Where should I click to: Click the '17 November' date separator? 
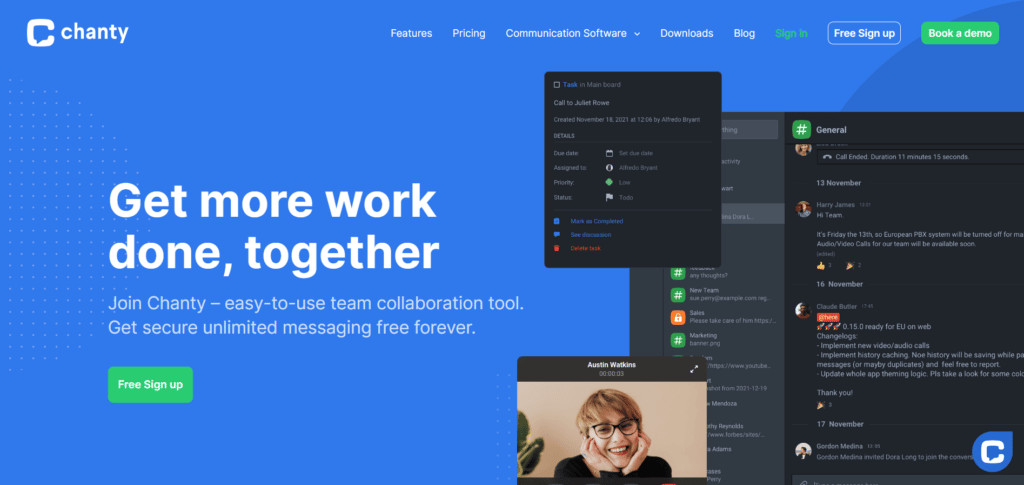click(839, 424)
